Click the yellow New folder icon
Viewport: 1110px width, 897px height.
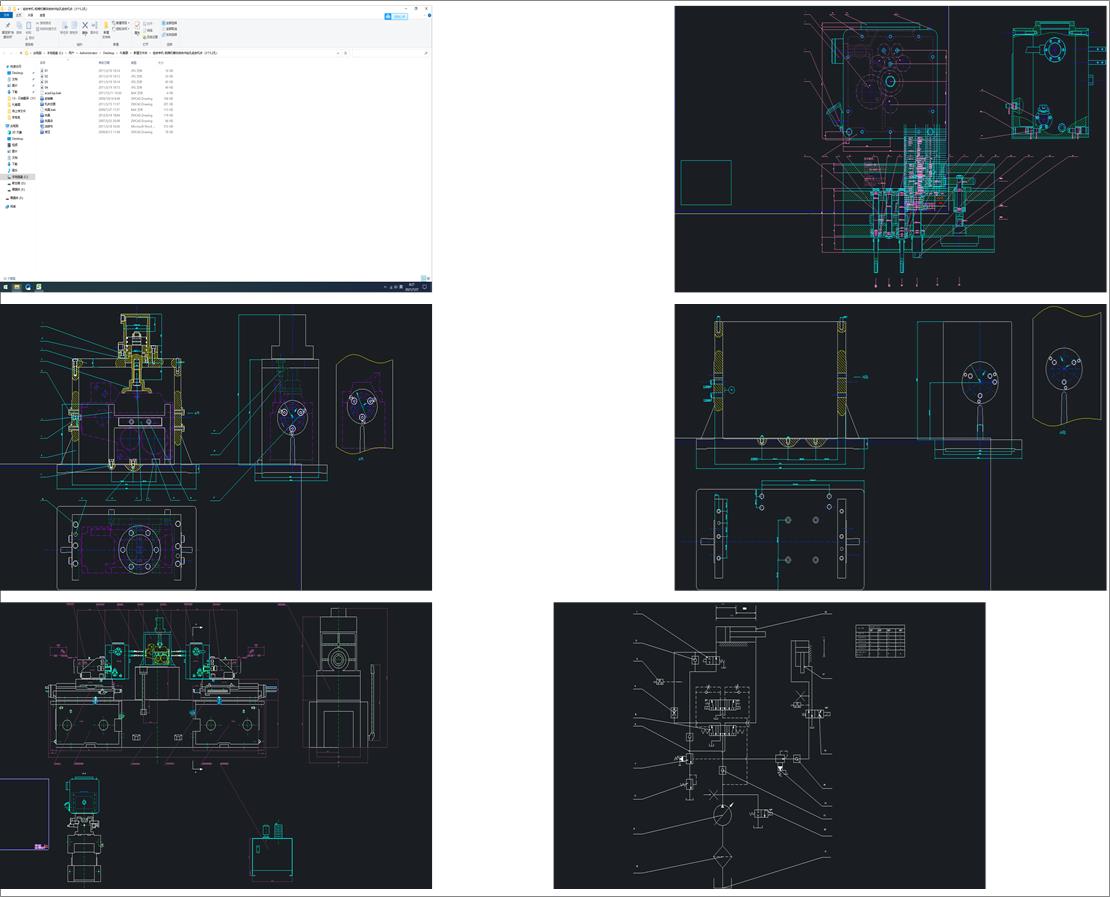point(106,26)
